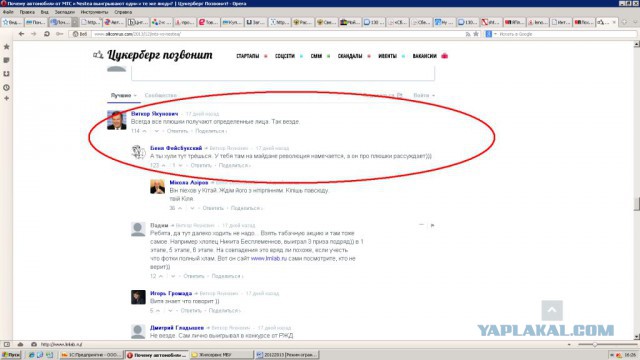Open Bookmarks panel star in Opera sidebar
Image resolution: width=640 pixels, height=360 pixels.
[x=7, y=47]
